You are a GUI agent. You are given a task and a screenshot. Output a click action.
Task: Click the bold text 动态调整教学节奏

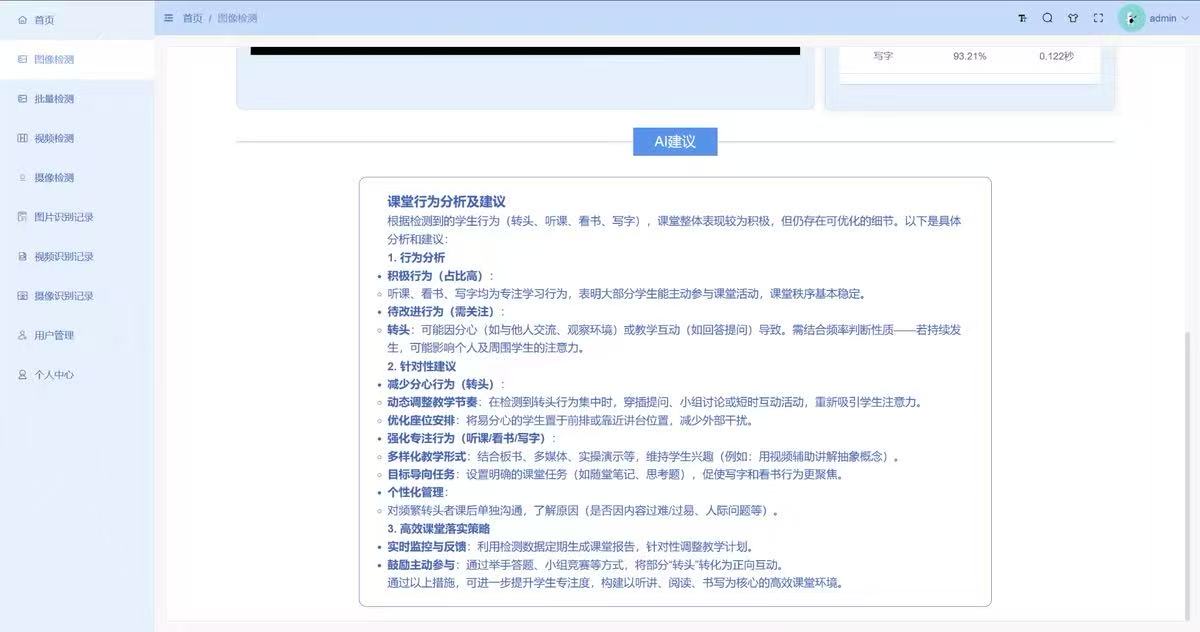coord(432,402)
